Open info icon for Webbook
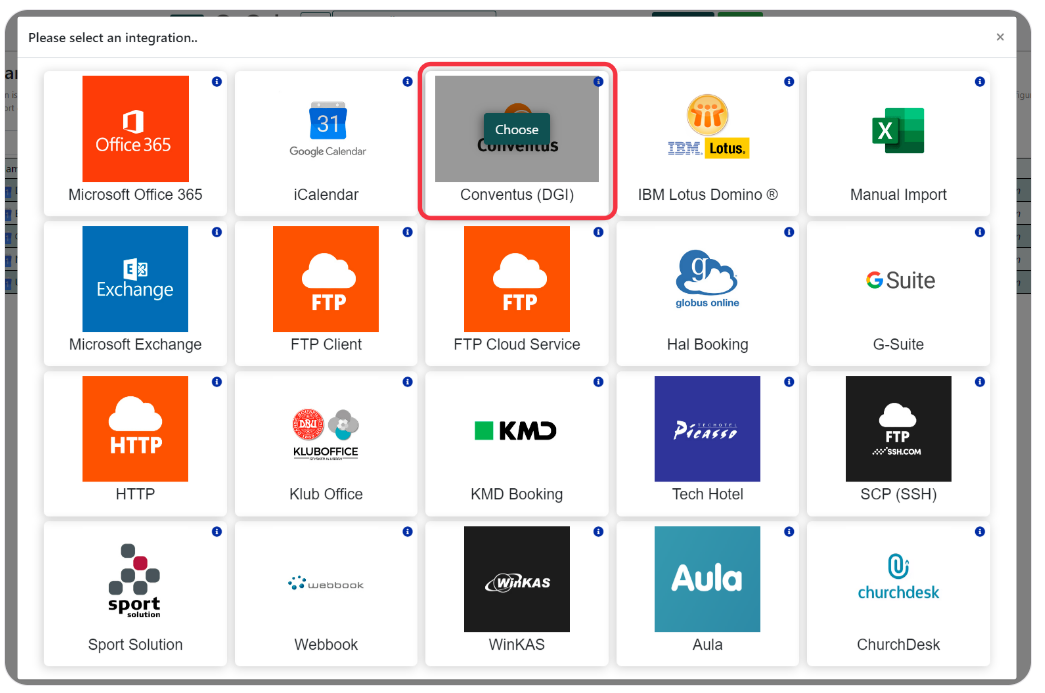Screen dimensions: 1045x693 (407, 532)
